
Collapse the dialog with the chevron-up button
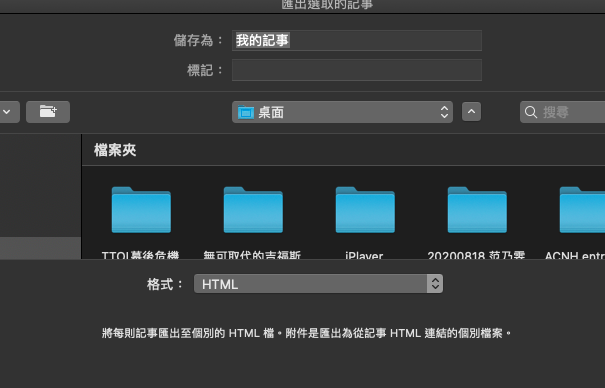pos(471,112)
